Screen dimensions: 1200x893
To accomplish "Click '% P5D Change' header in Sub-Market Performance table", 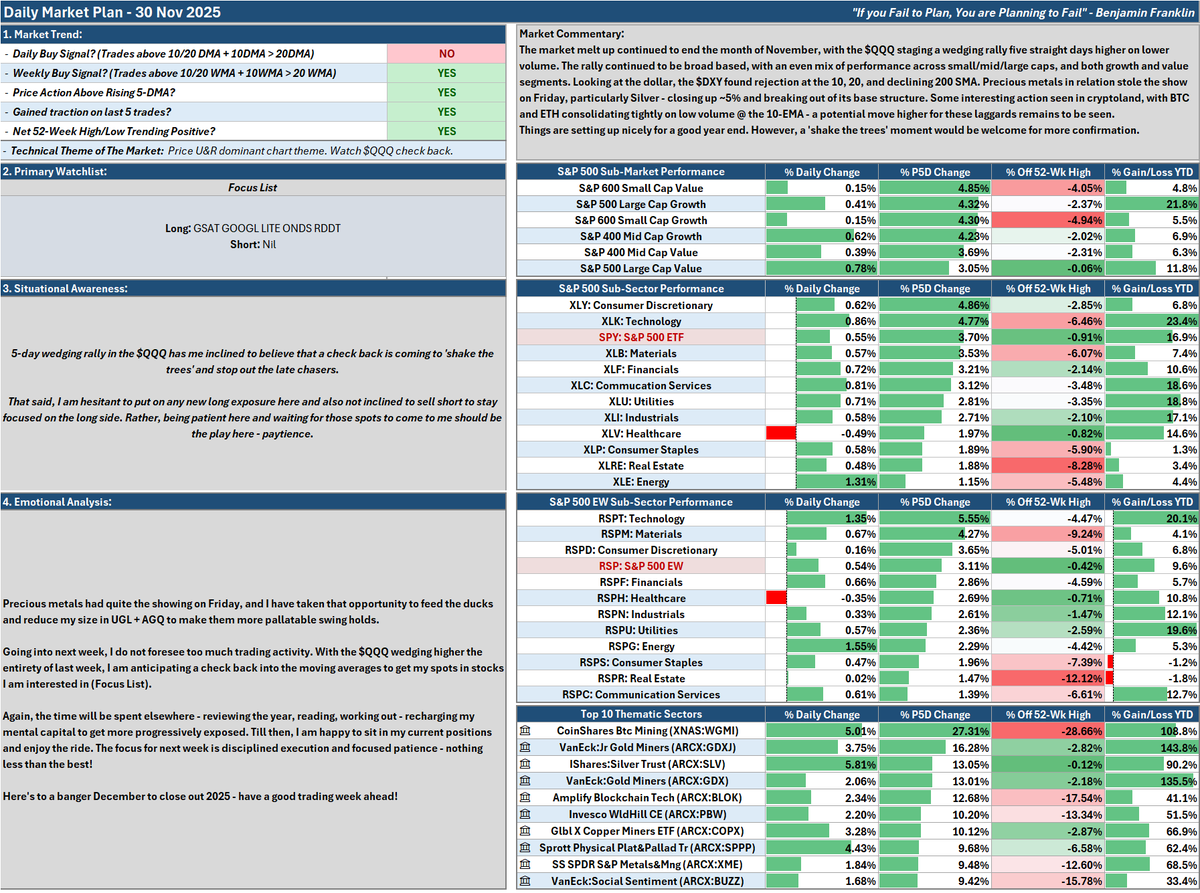I will tap(936, 171).
